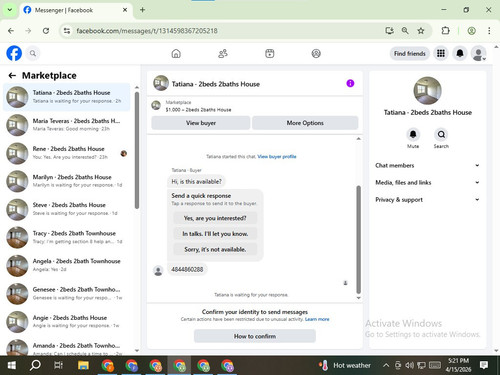Image resolution: width=500 pixels, height=375 pixels.
Task: Click the More Options button
Action: tap(305, 123)
